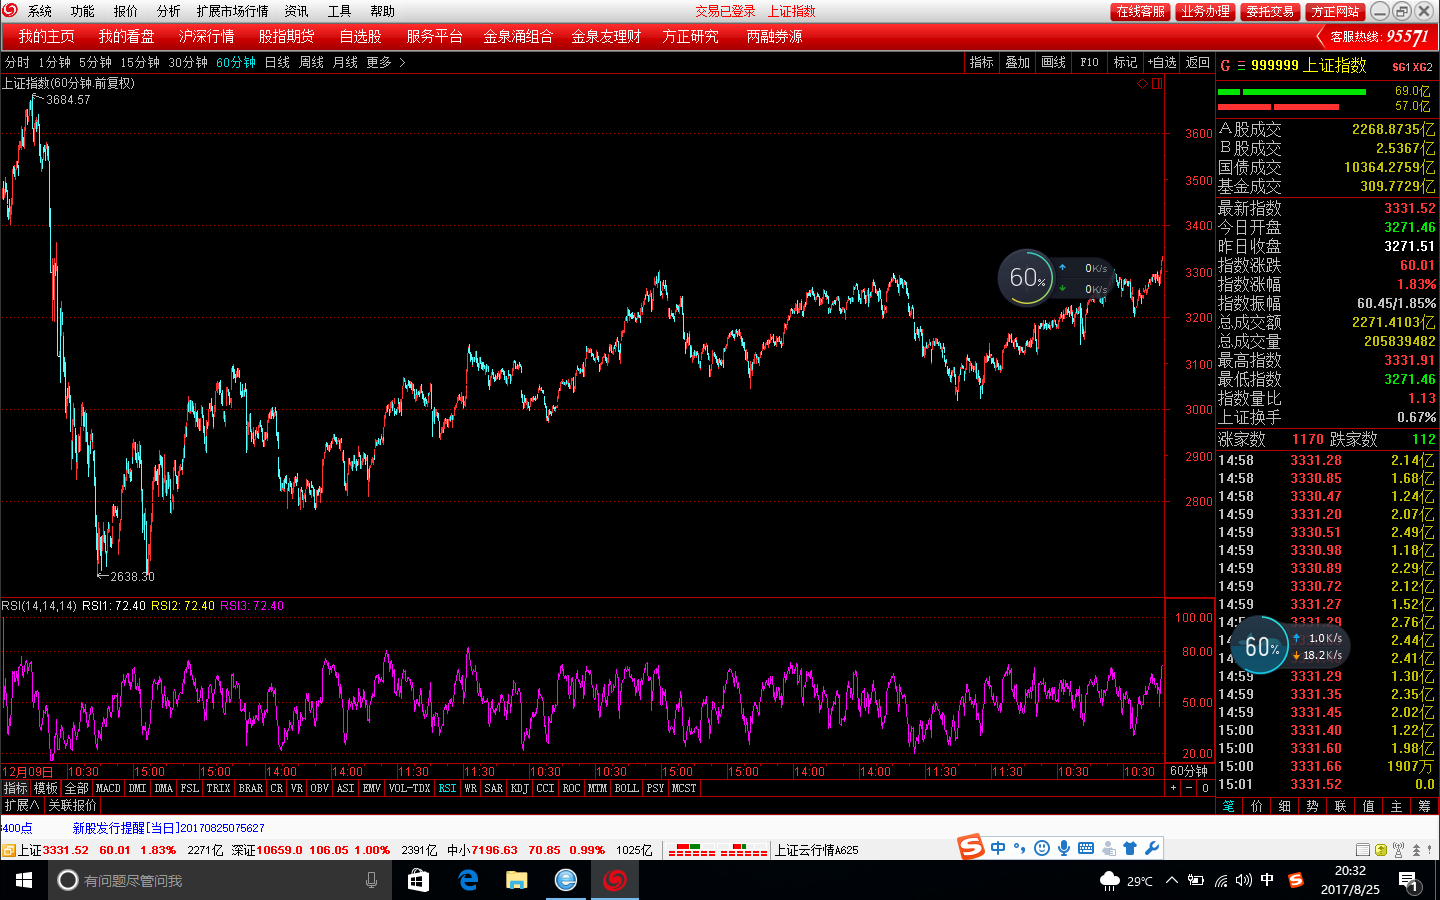Screen dimensions: 1440x900
Task: Switch to the 自选股 tab
Action: (x=361, y=36)
